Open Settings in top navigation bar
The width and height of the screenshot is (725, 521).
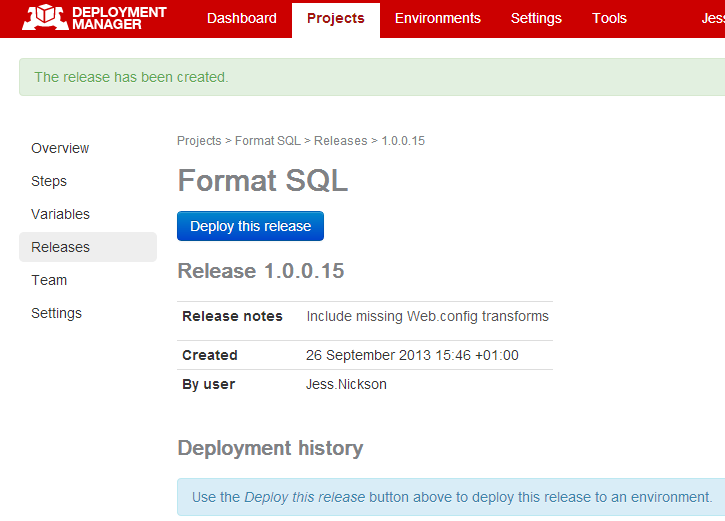click(535, 18)
